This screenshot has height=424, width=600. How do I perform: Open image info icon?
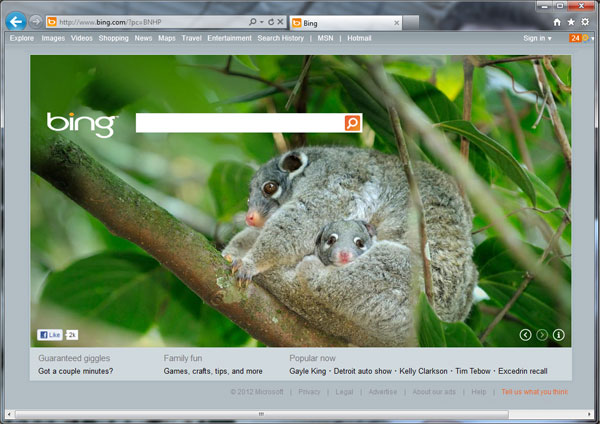558,335
